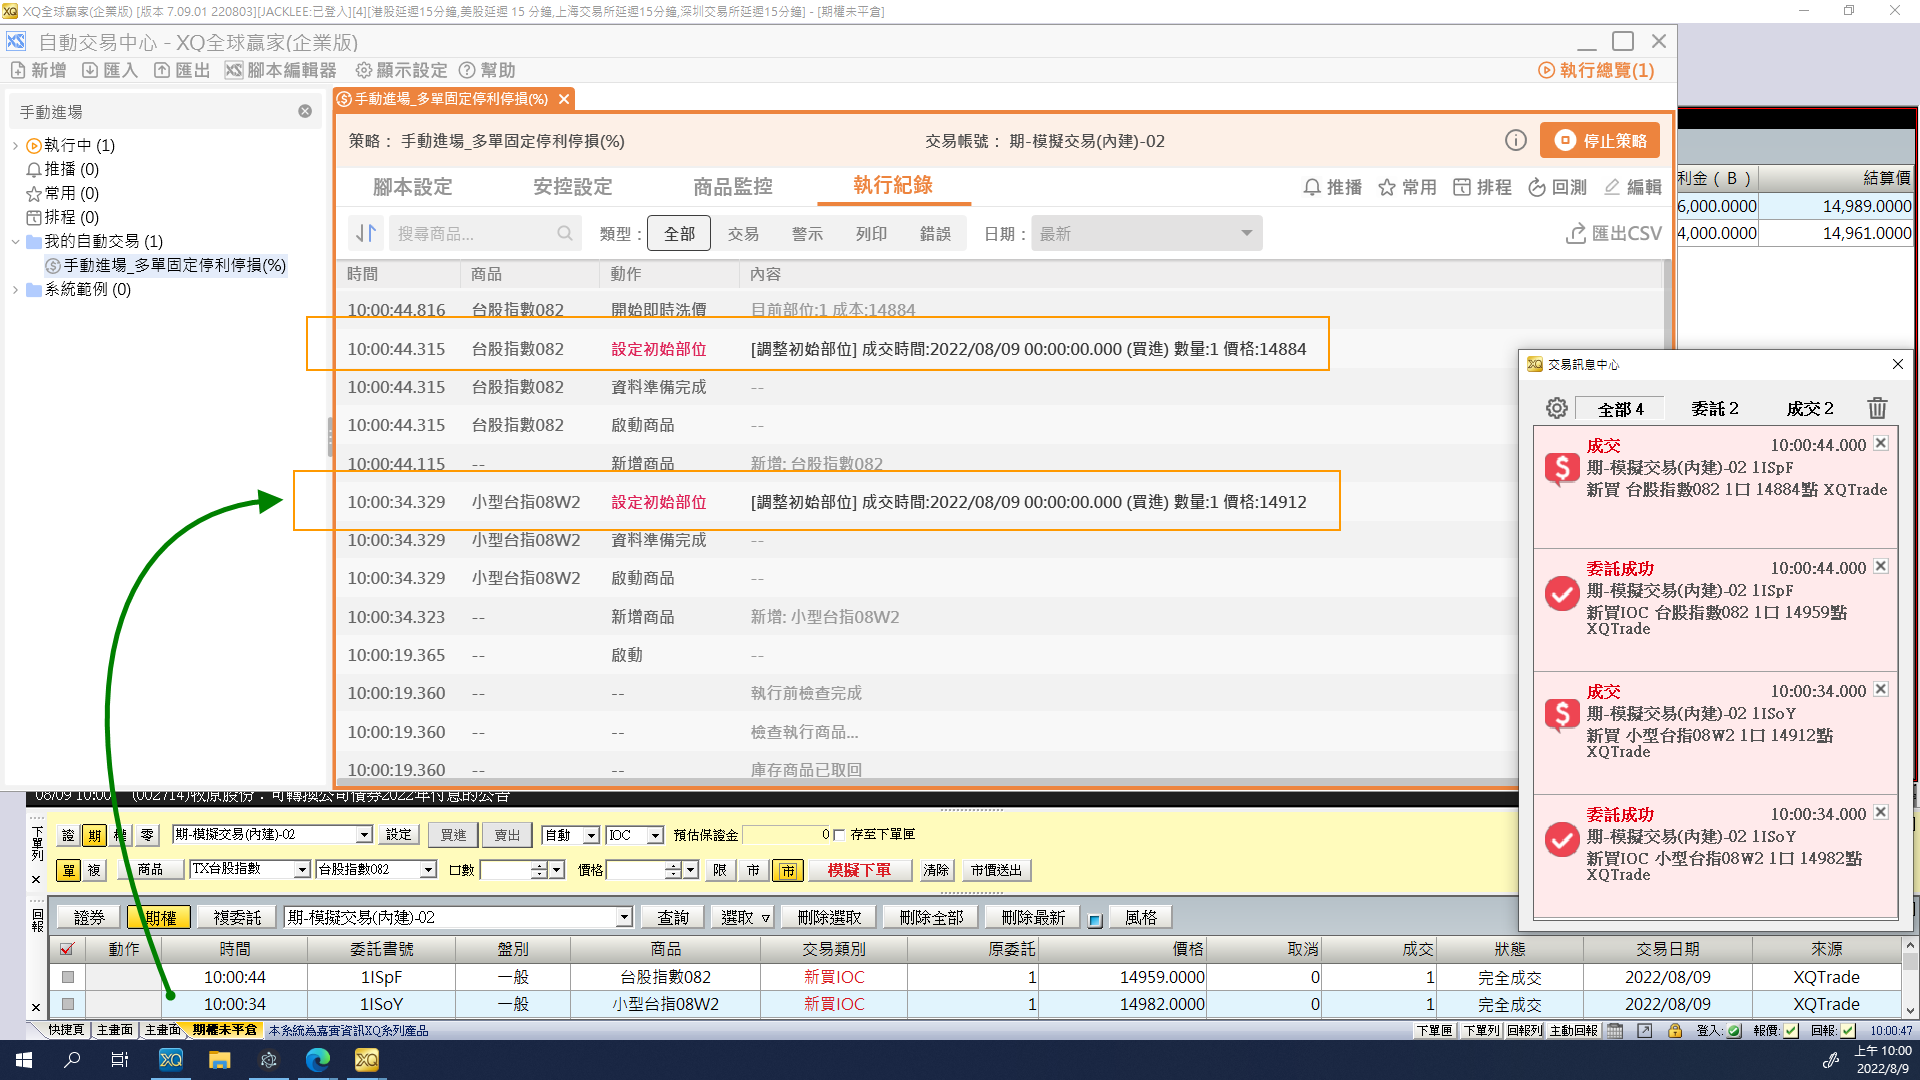1920x1080 pixels.
Task: Check the 存至下單匣 checkbox
Action: point(840,835)
